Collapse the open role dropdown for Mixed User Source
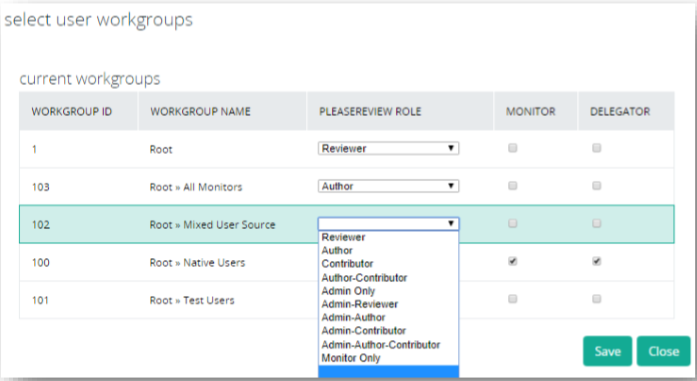Screen dimensions: 697x381 pos(389,224)
